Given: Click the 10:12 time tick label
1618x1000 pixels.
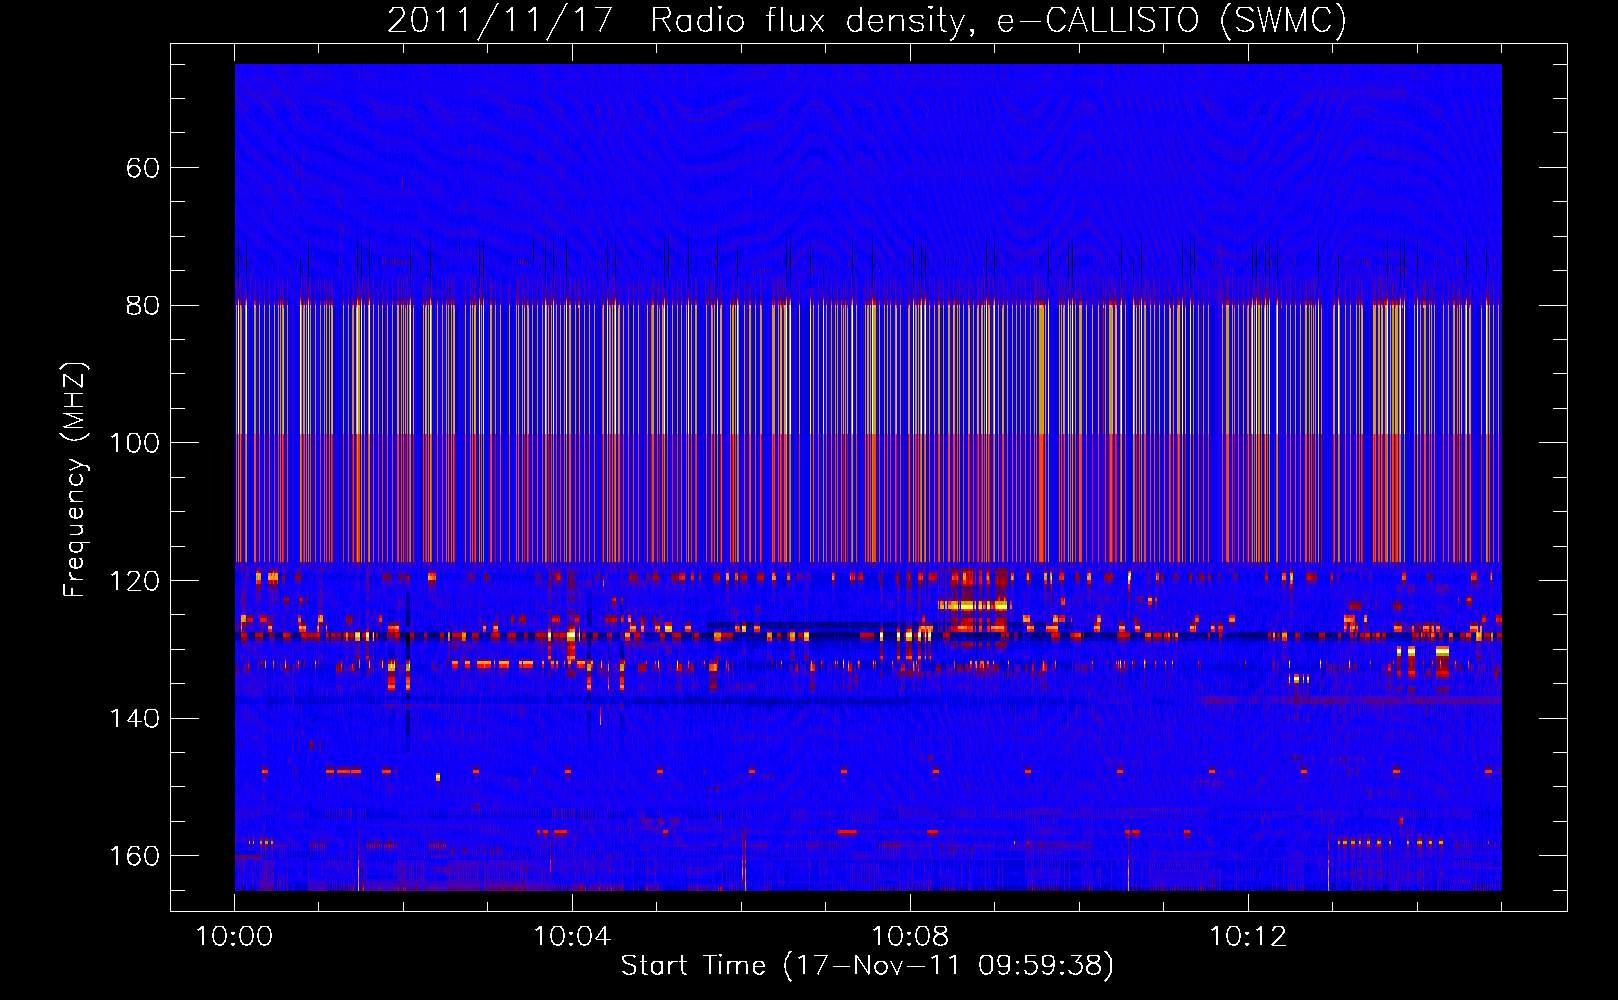Looking at the screenshot, I should point(1248,937).
